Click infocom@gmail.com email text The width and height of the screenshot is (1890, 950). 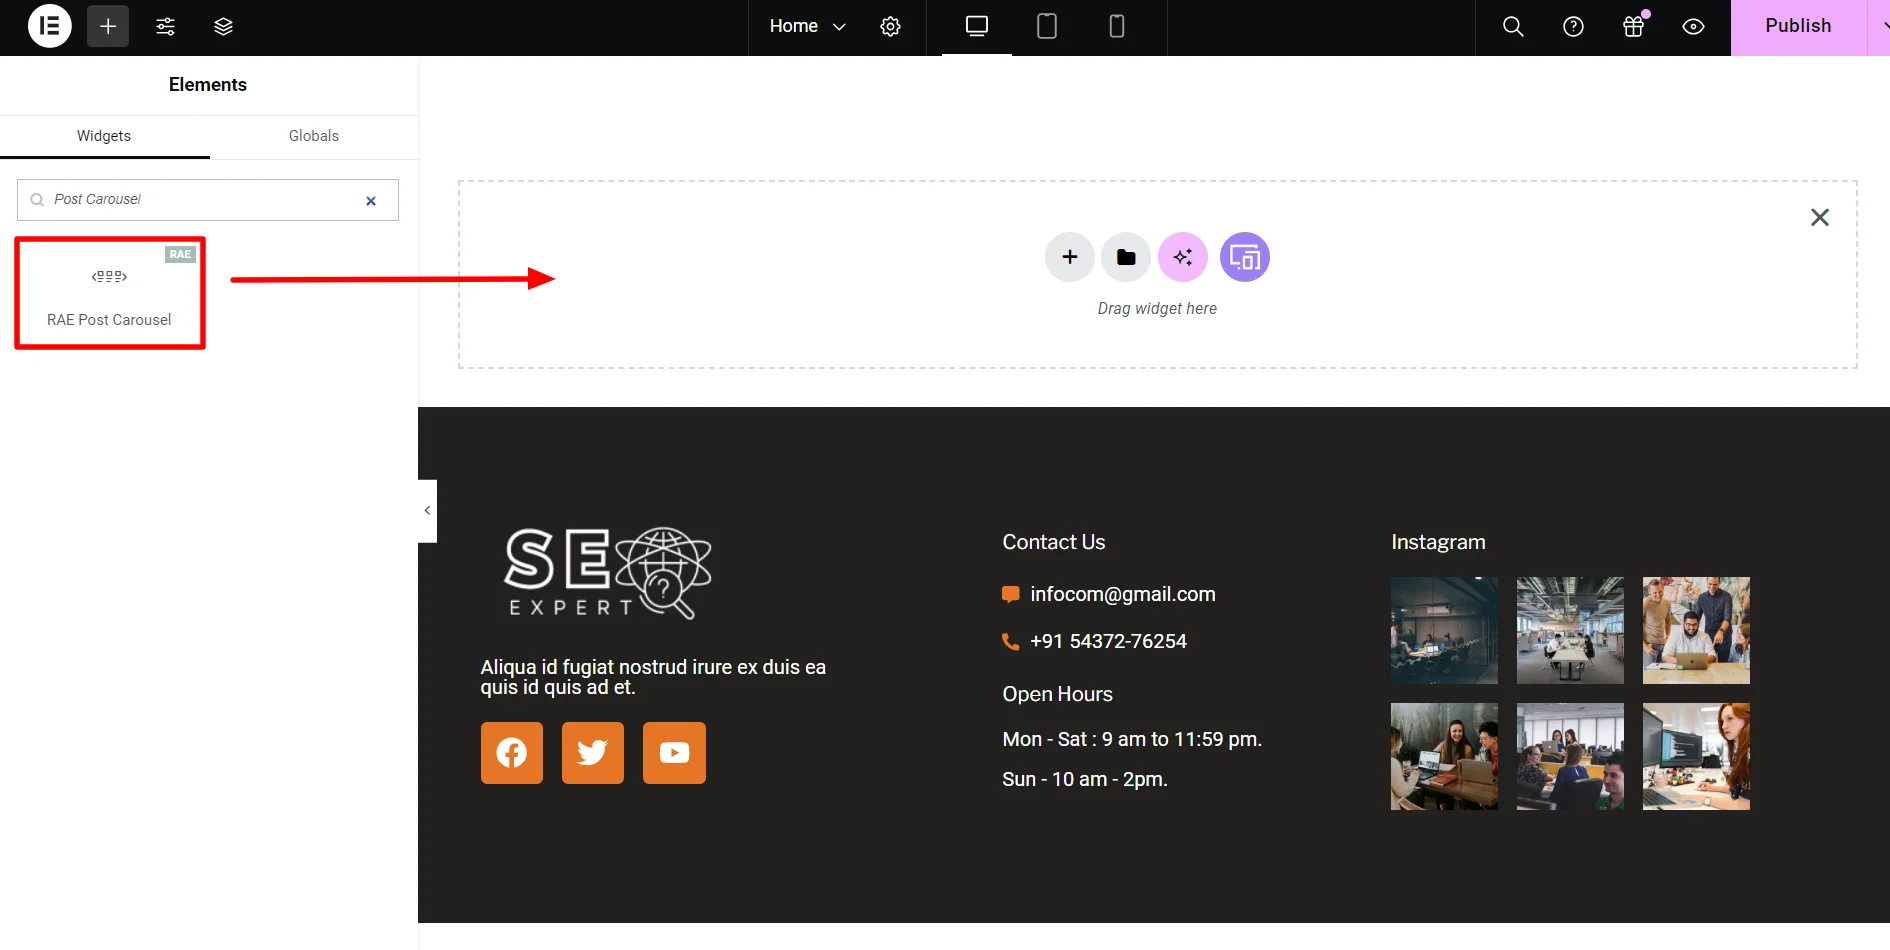click(x=1123, y=594)
